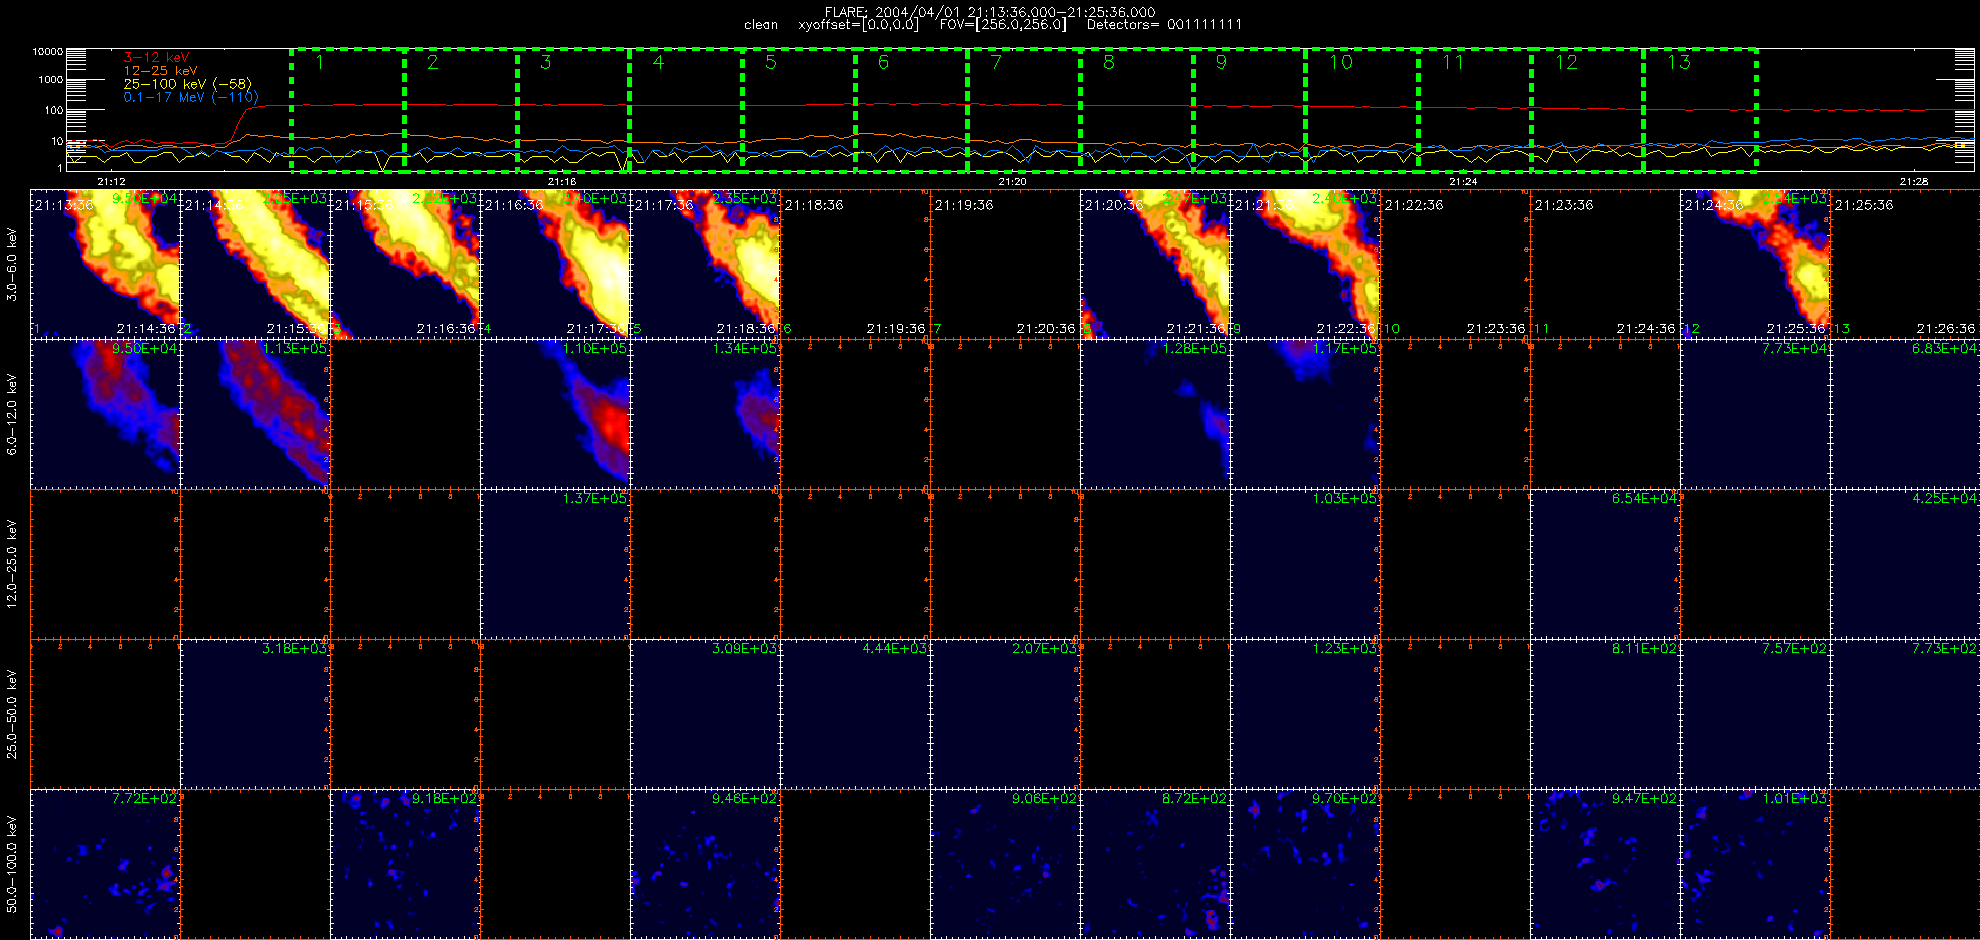
Task: Click the '8.11E+02' peak value text
Action: tap(1645, 648)
